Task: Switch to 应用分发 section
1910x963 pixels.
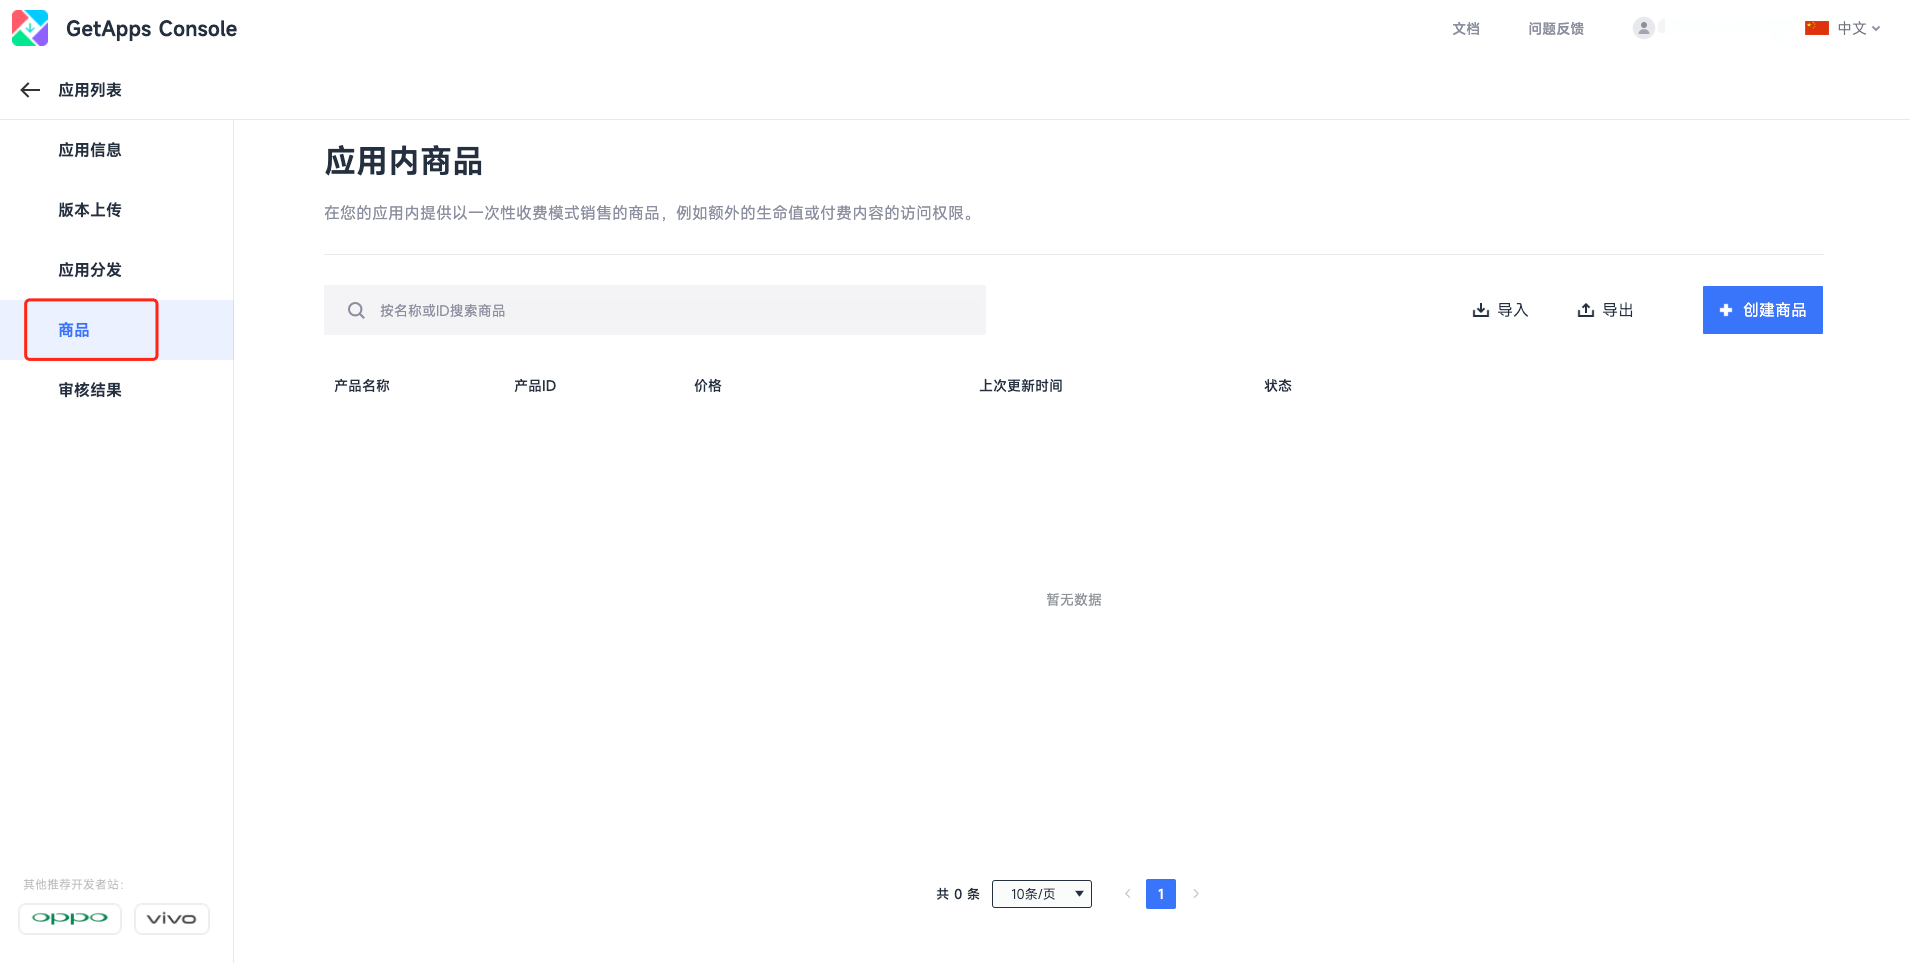Action: (x=90, y=270)
